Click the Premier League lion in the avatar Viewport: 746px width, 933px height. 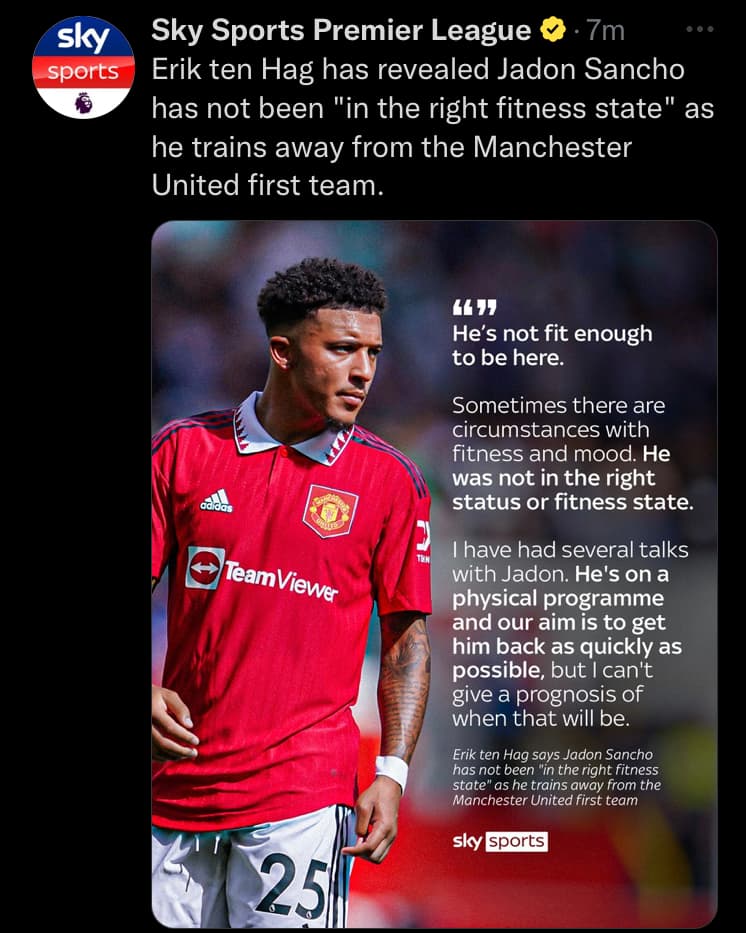point(84,102)
